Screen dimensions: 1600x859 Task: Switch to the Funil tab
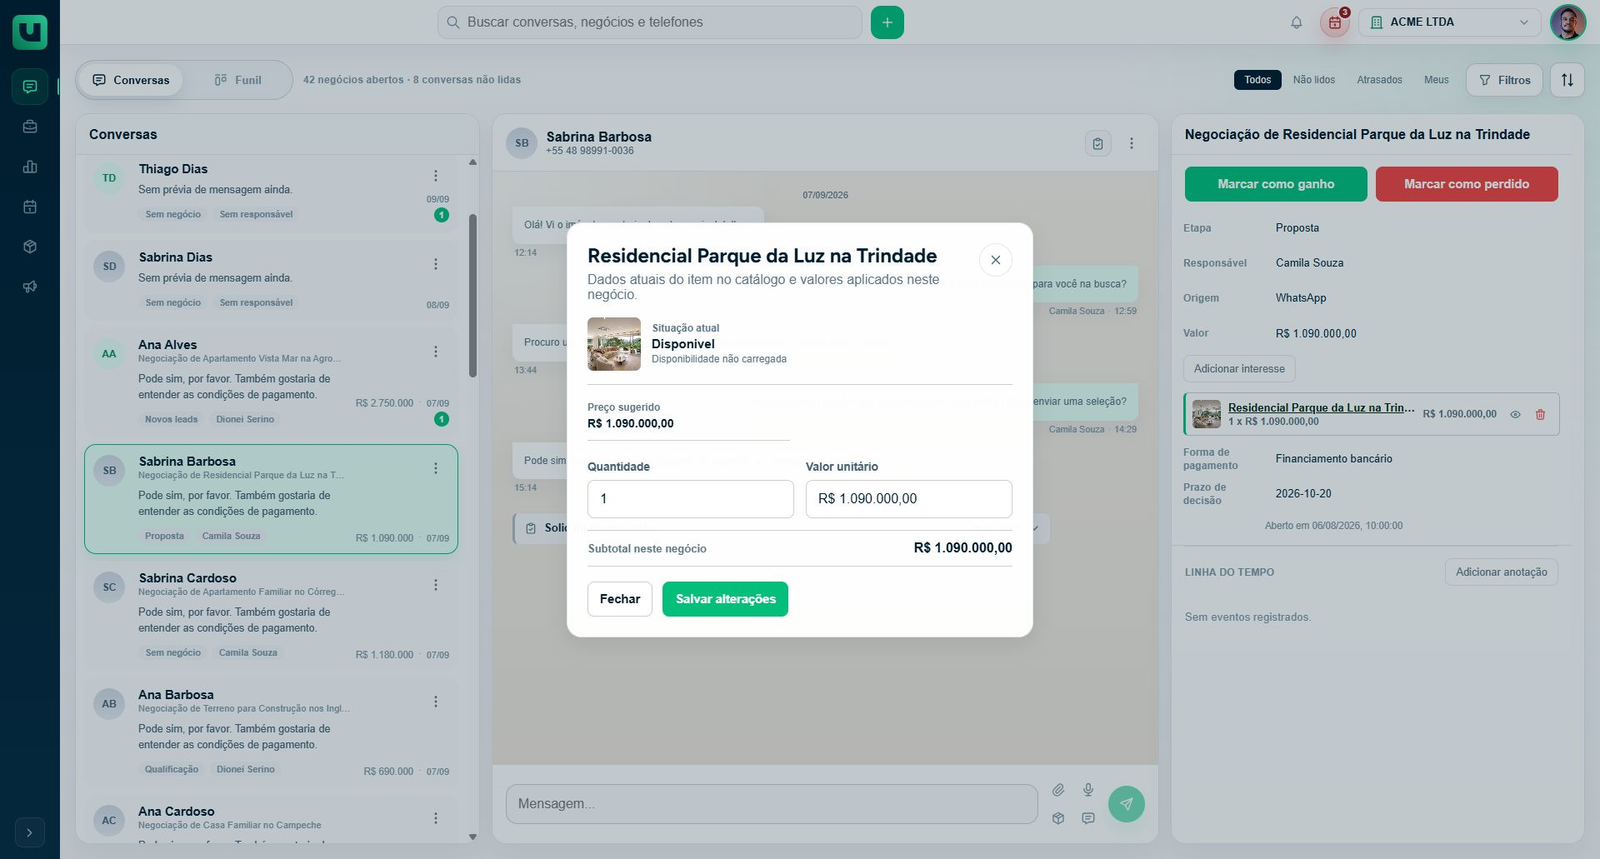238,80
